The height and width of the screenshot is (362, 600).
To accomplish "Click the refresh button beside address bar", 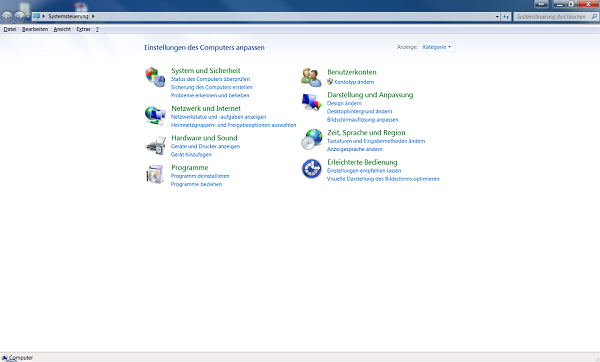I will tap(506, 16).
